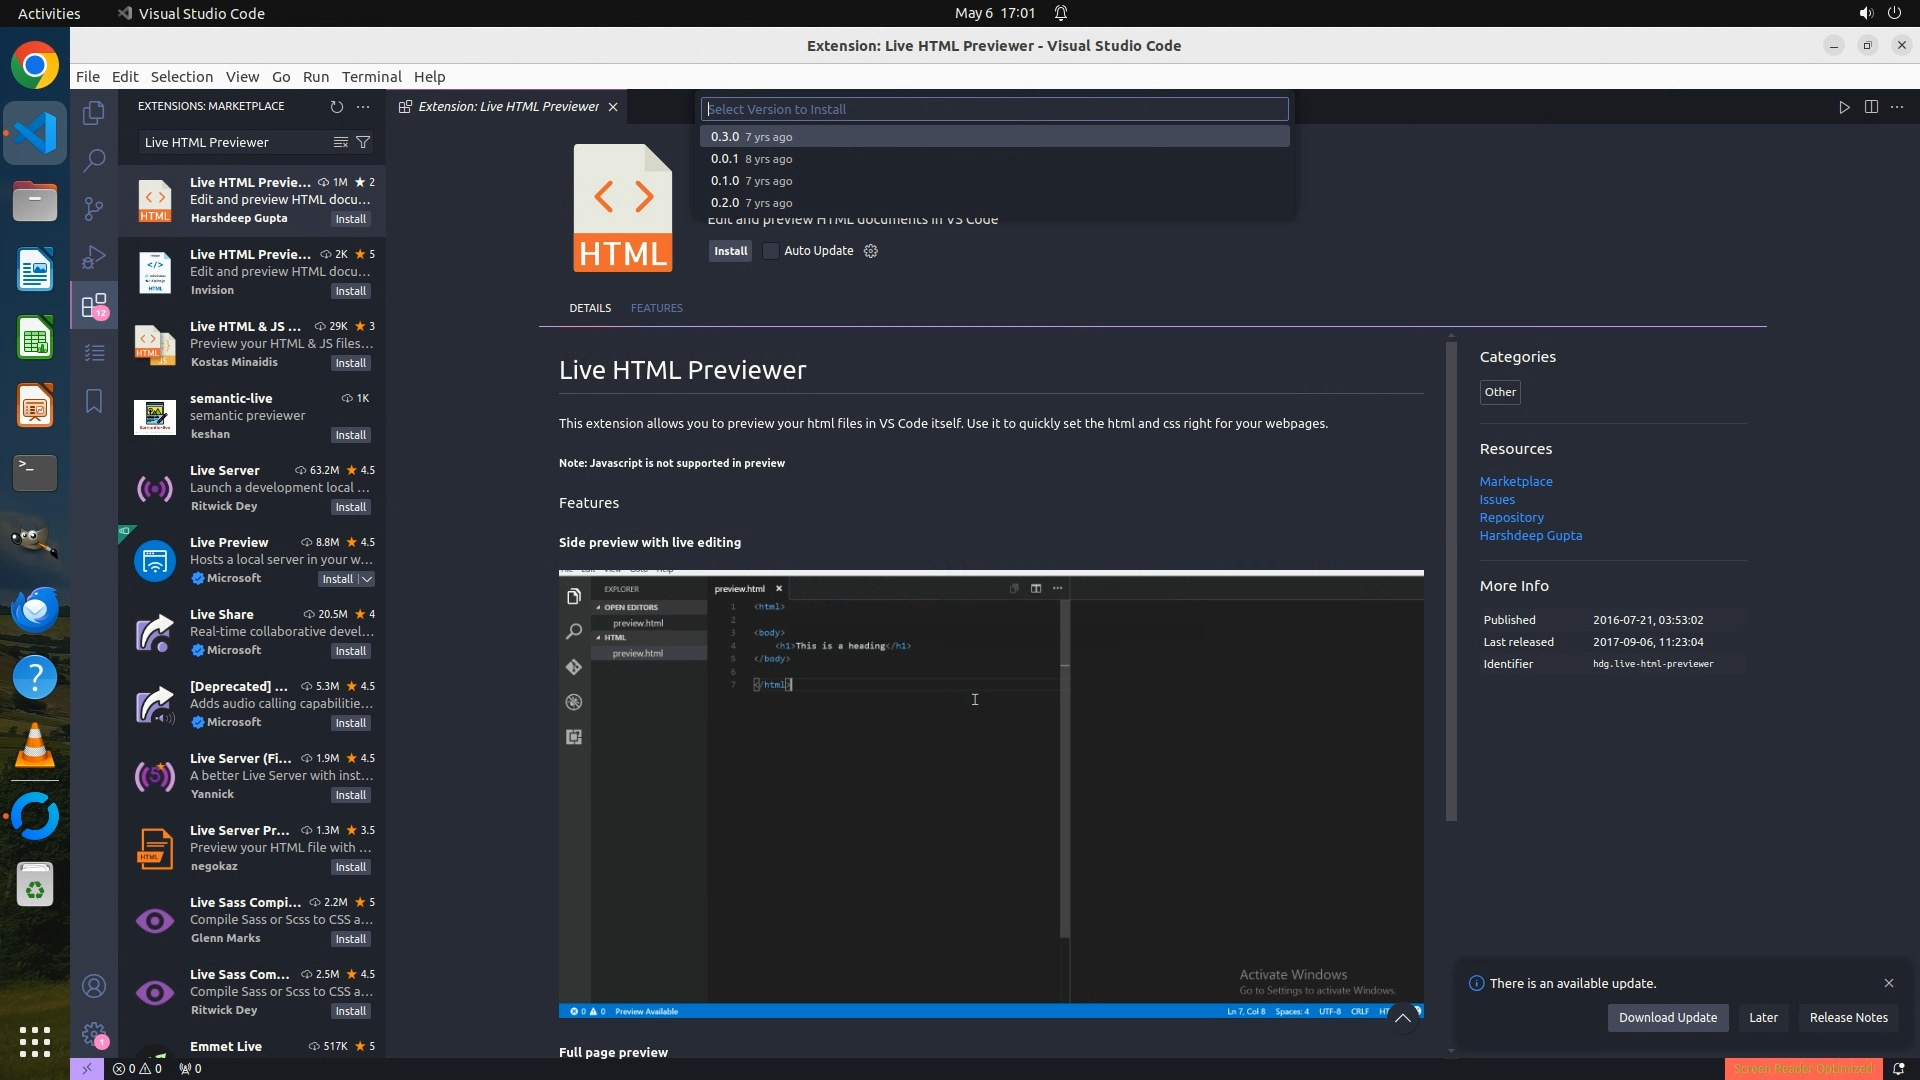
Task: Expand Live Preview Install dropdown arrow
Action: 367,579
